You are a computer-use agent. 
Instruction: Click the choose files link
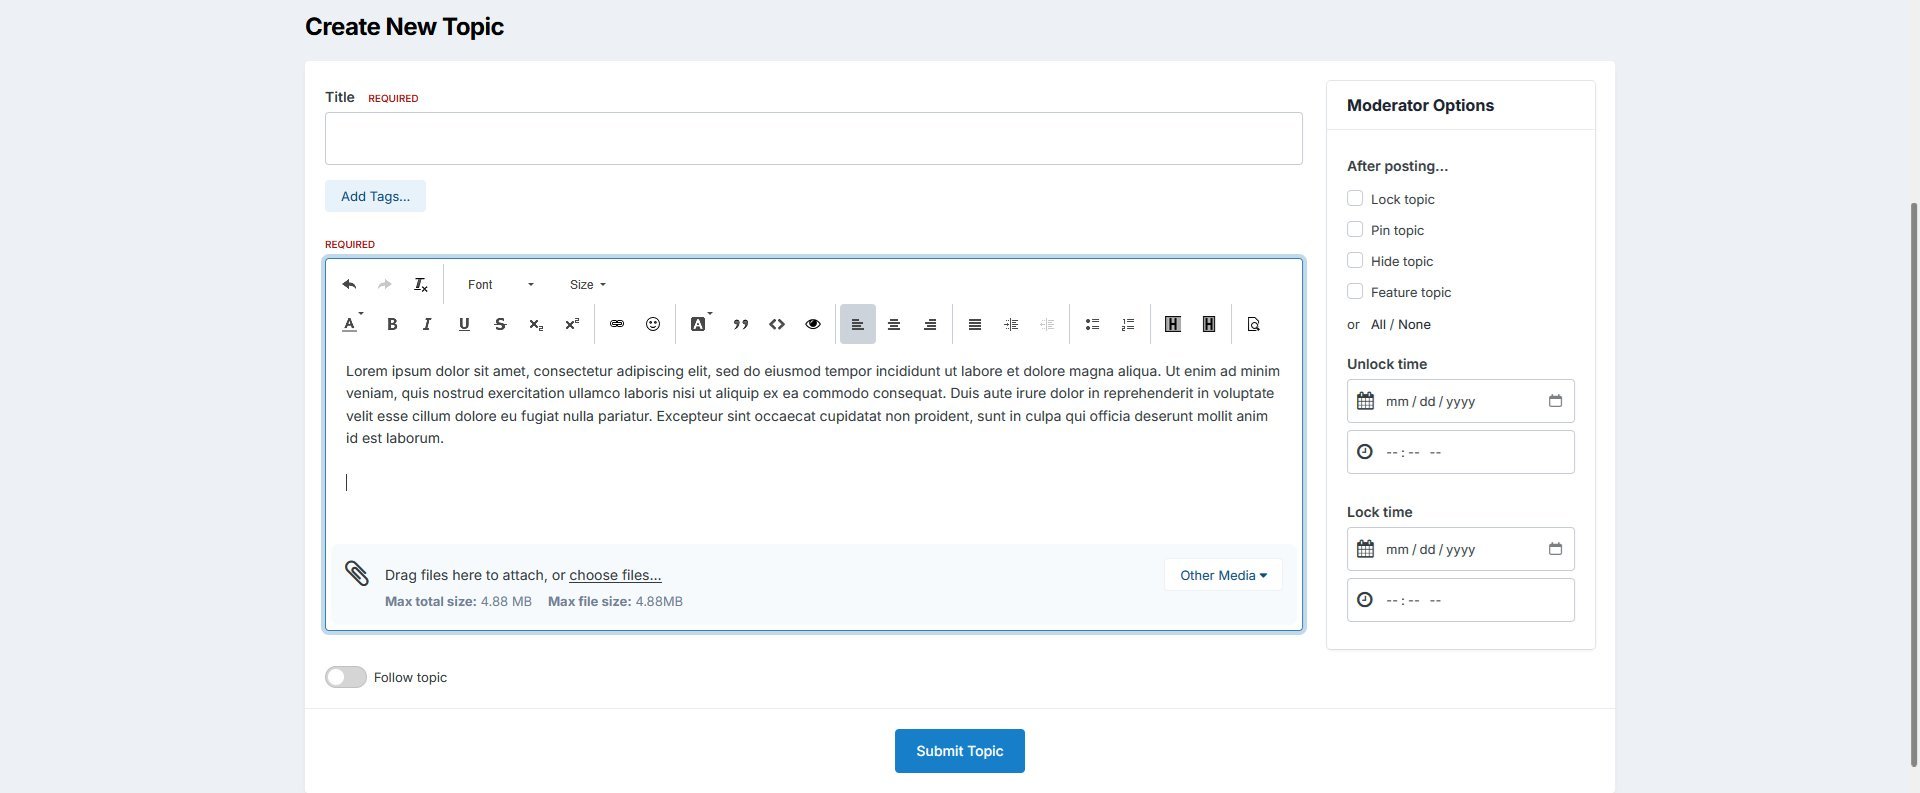coord(615,575)
